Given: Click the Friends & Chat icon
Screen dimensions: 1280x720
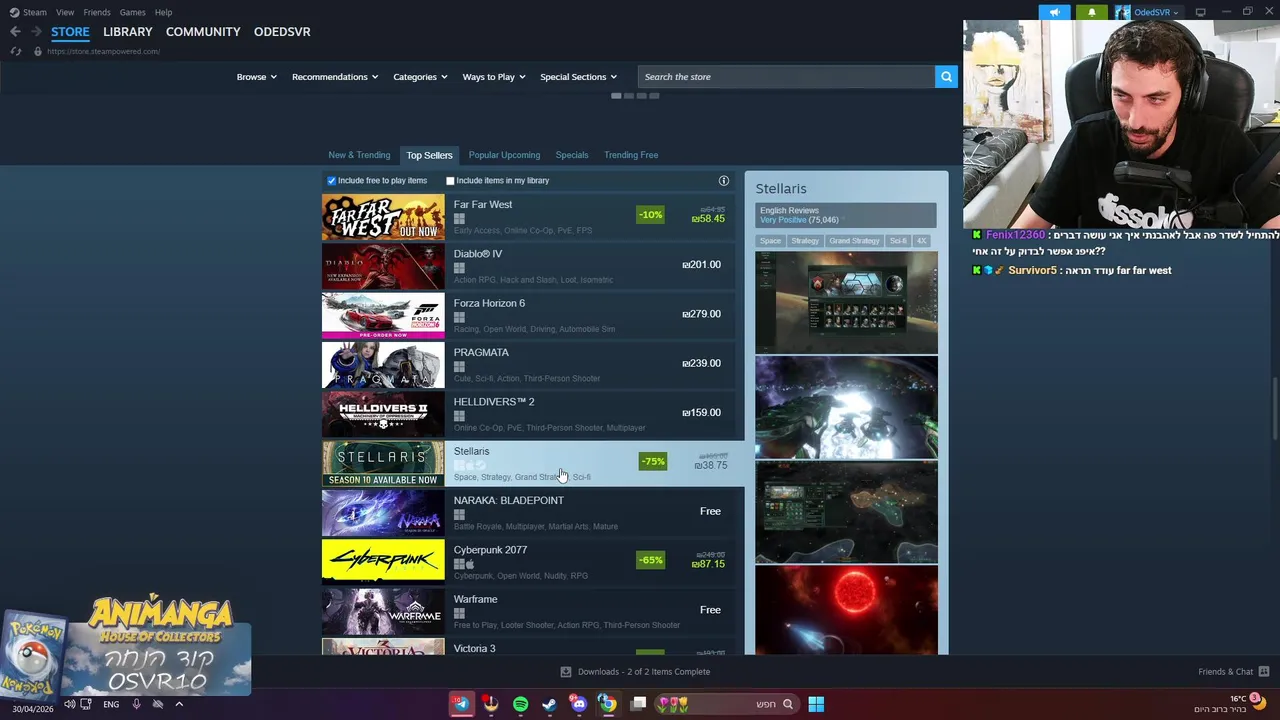Looking at the screenshot, I should pyautogui.click(x=1264, y=672).
